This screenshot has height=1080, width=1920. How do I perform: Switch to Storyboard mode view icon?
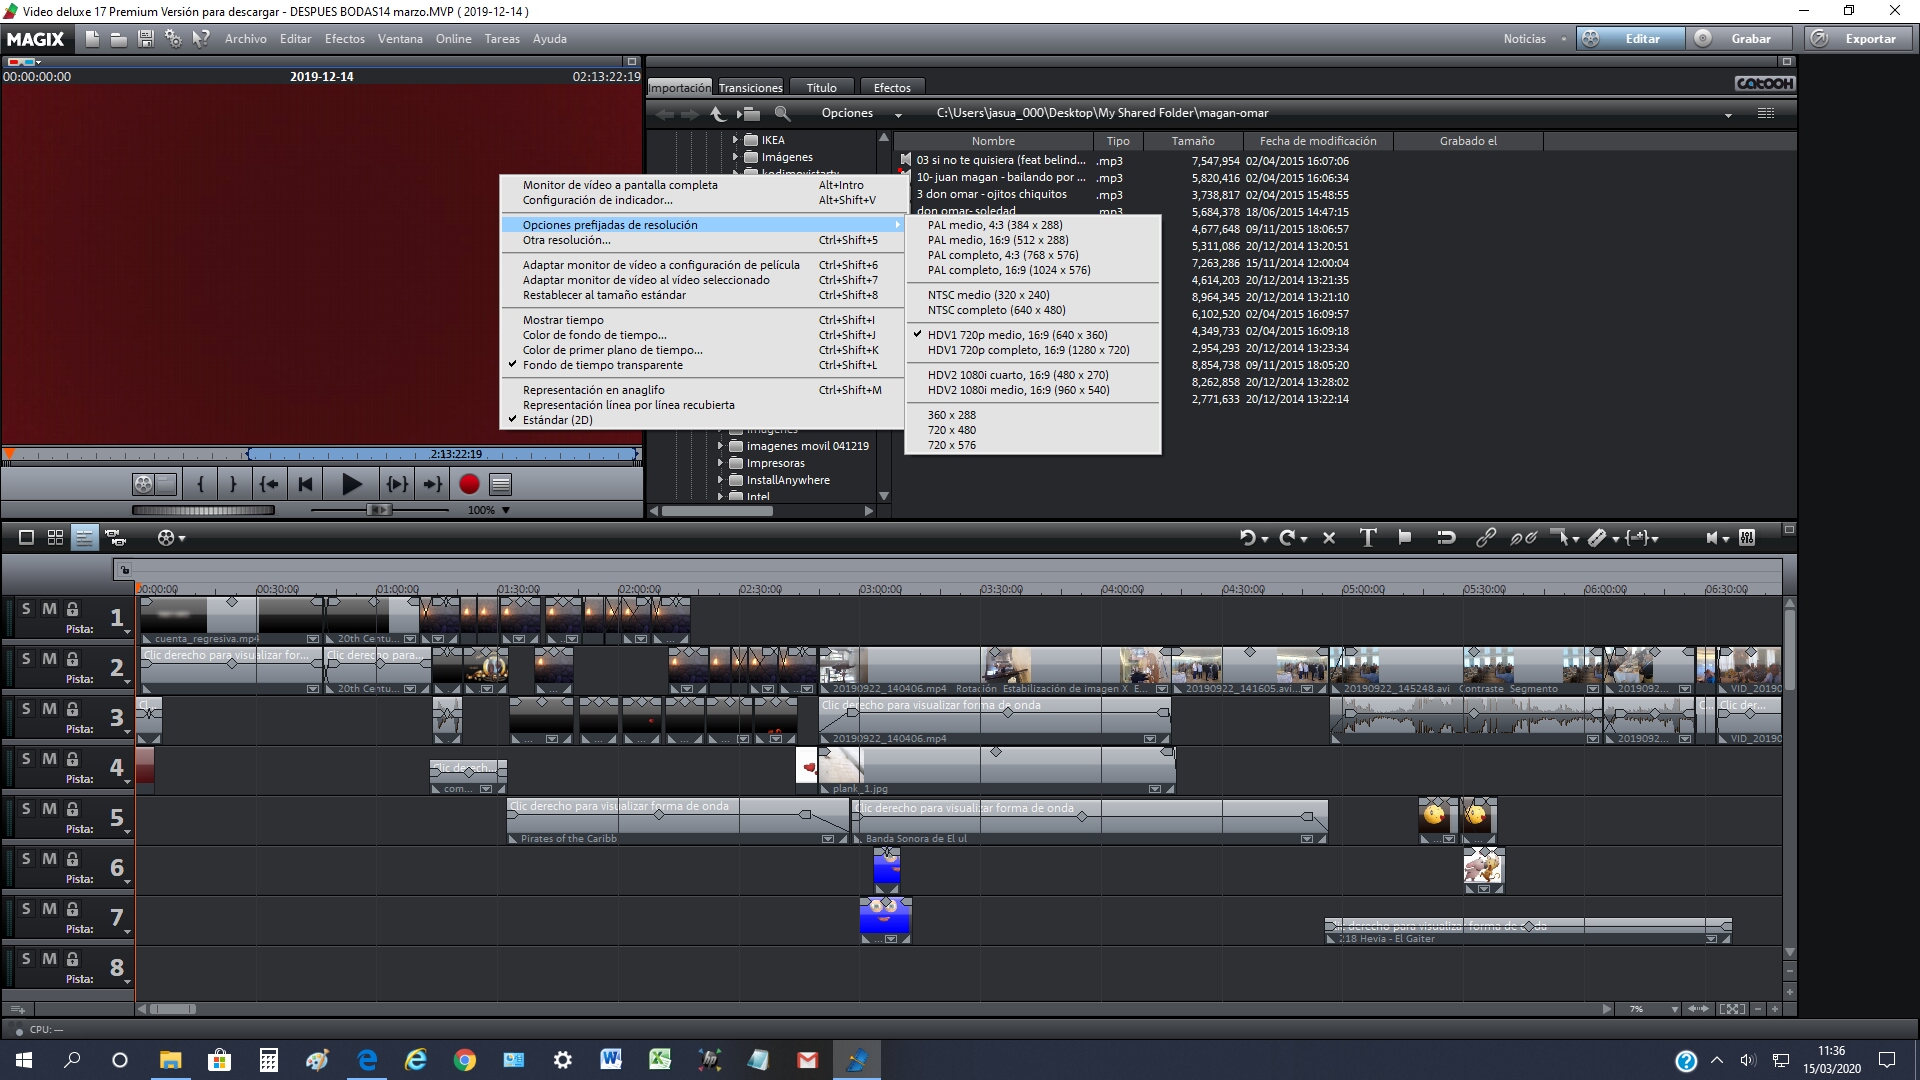(x=27, y=538)
